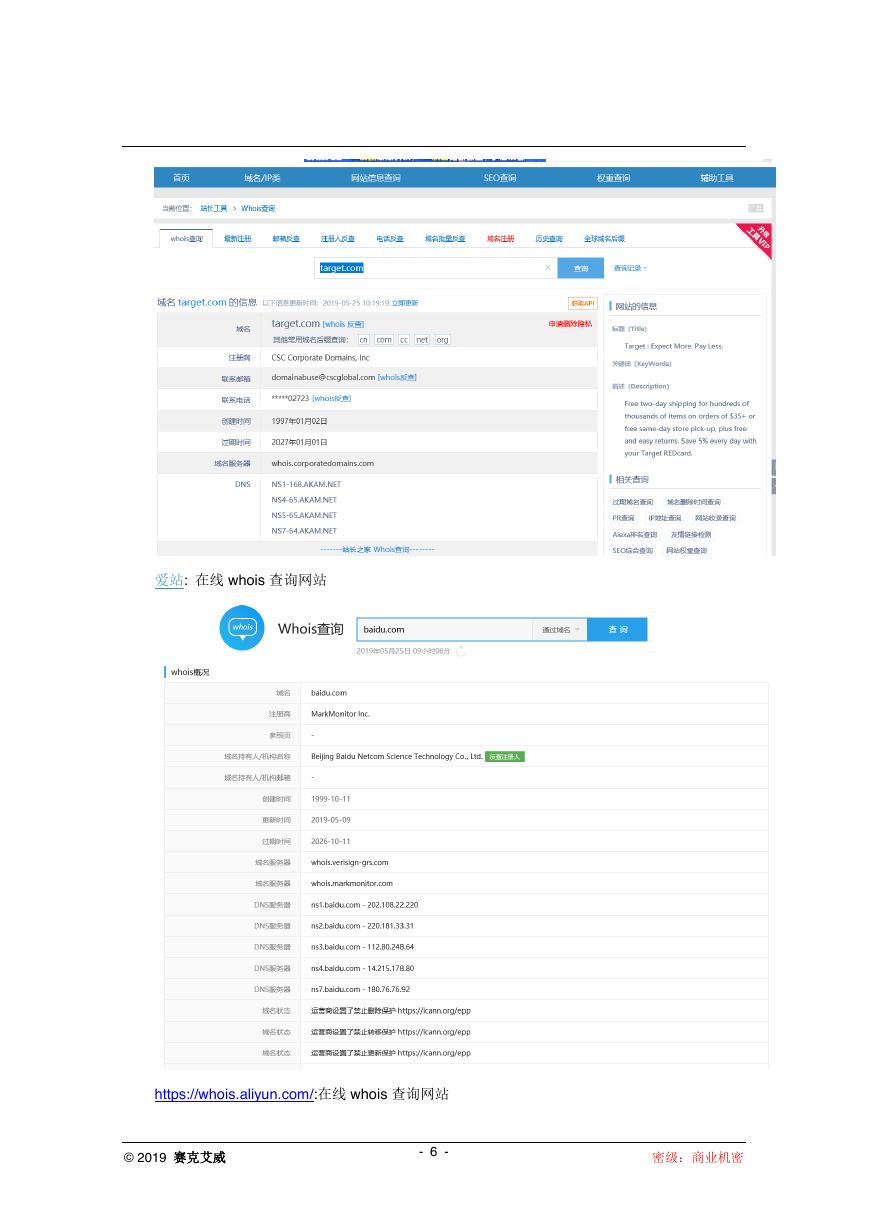Switch to the 历史查询 tab
Viewport: 869px width, 1228px height.
coord(549,239)
